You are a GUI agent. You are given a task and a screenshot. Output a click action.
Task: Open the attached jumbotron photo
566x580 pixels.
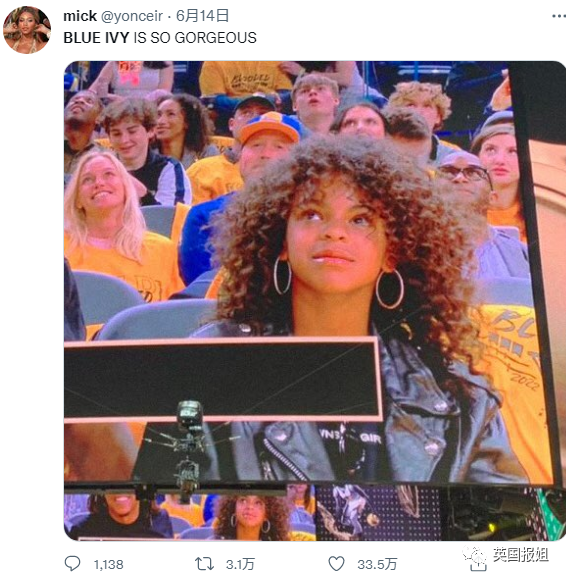(x=315, y=301)
